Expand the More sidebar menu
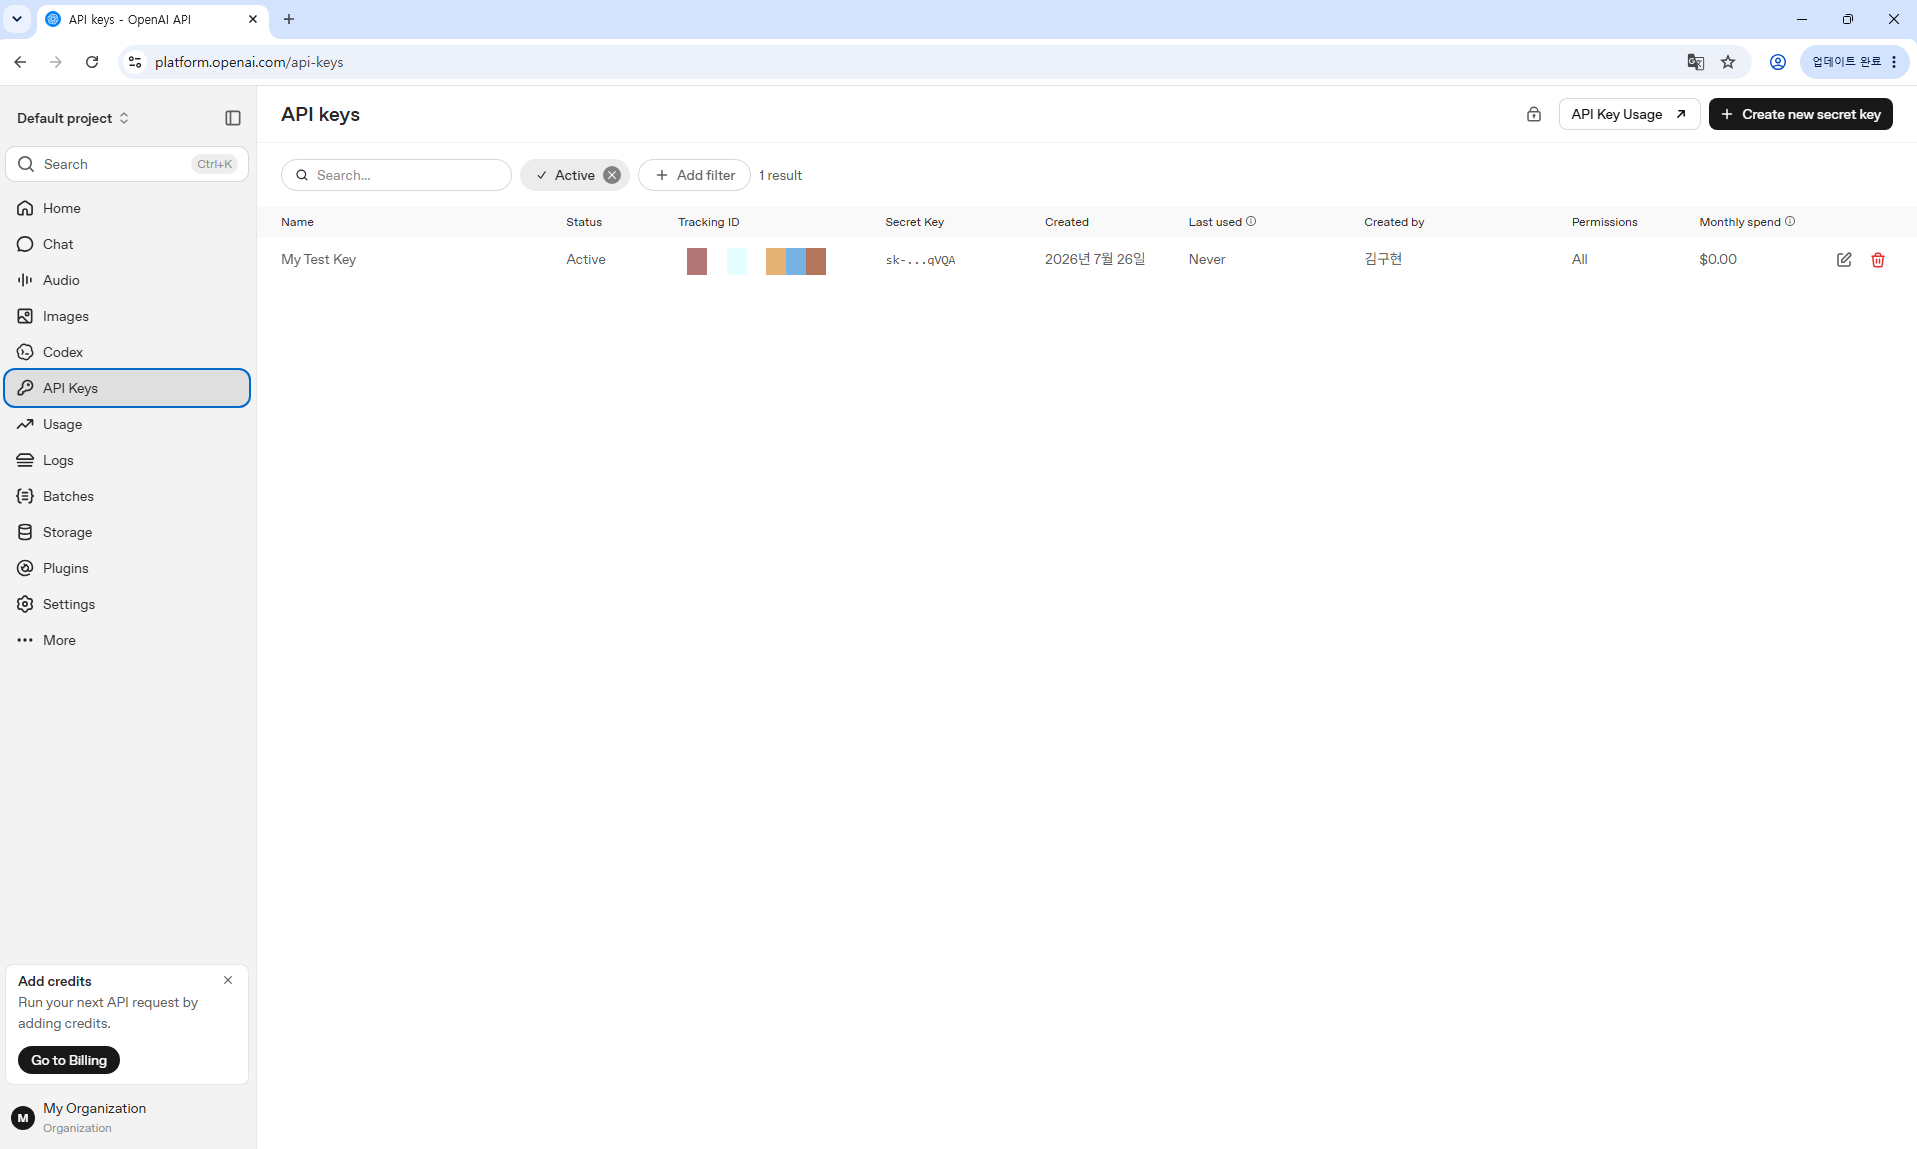1917x1149 pixels. (x=127, y=640)
